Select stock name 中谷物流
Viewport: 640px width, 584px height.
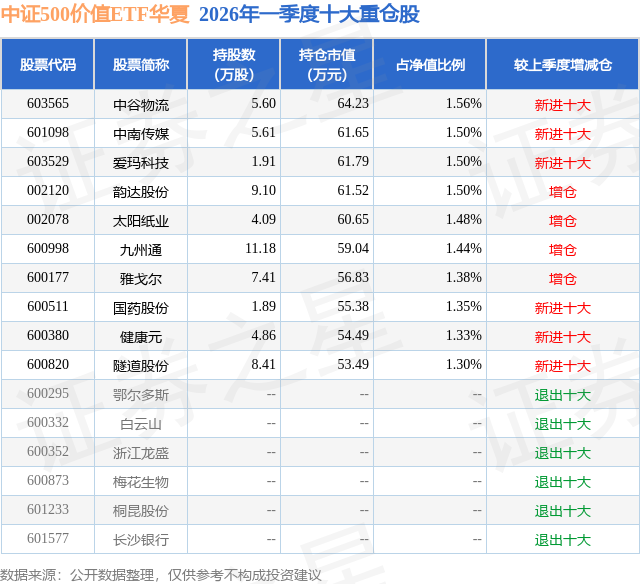pos(141,105)
